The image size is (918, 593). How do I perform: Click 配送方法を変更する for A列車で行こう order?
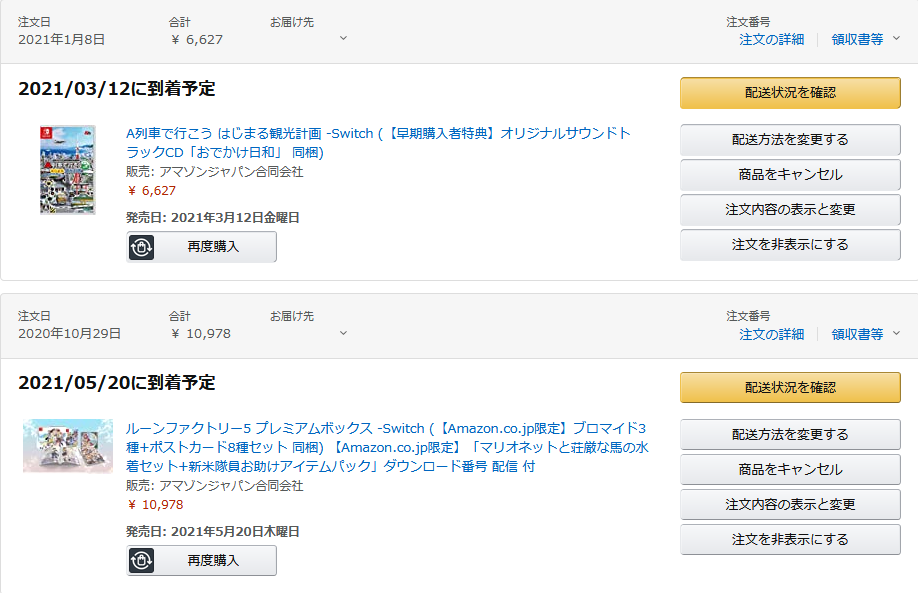coord(790,140)
